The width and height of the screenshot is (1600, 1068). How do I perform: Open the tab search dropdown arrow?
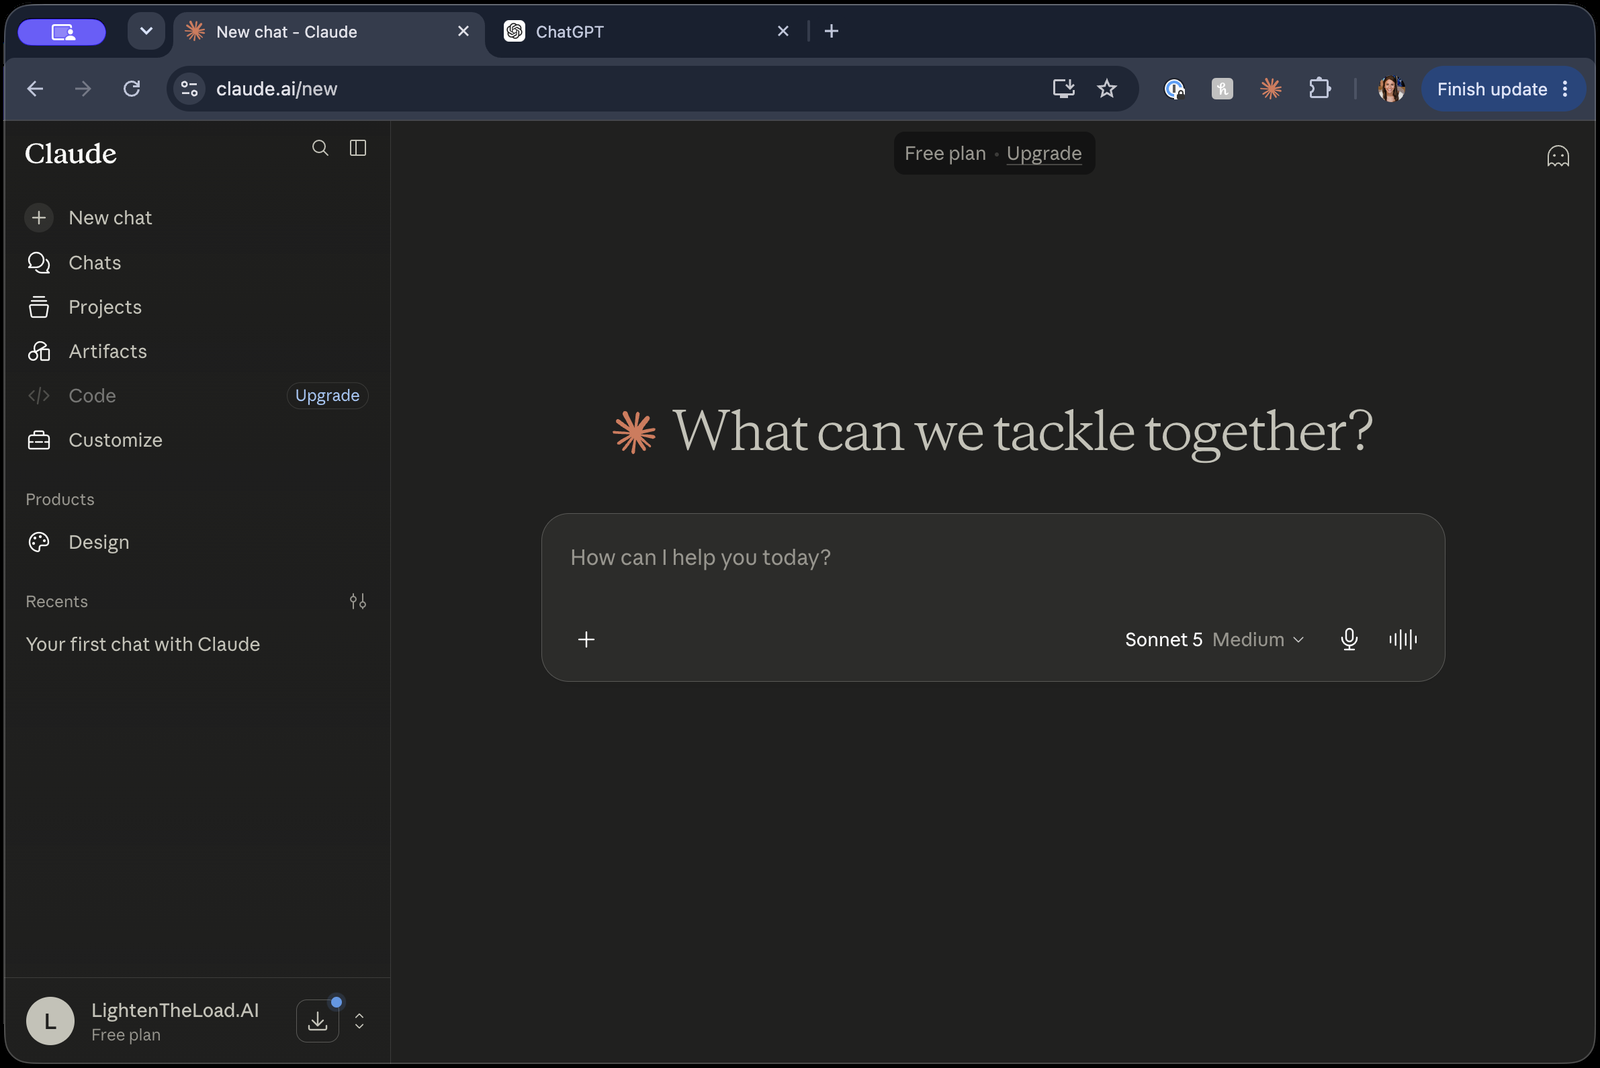[x=146, y=31]
